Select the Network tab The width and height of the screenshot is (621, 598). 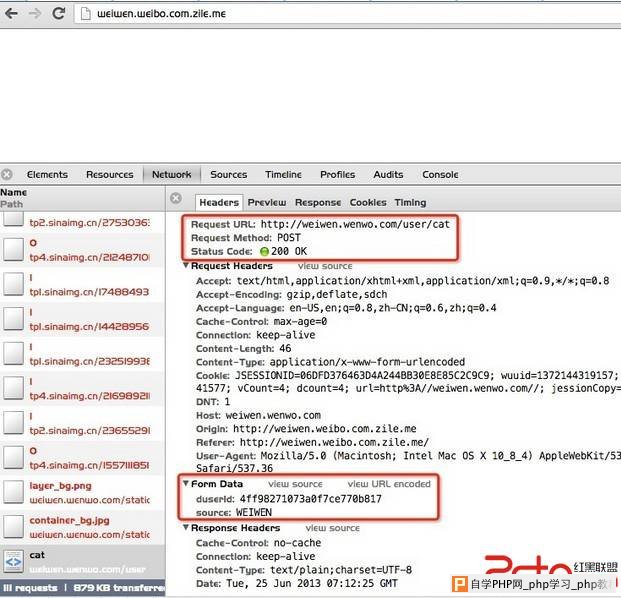pos(171,175)
